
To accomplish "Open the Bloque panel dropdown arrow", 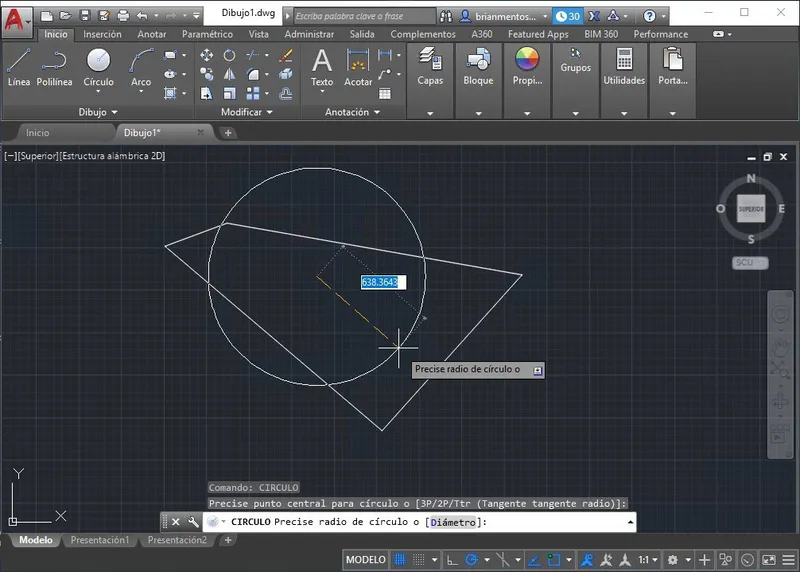I will pos(479,113).
